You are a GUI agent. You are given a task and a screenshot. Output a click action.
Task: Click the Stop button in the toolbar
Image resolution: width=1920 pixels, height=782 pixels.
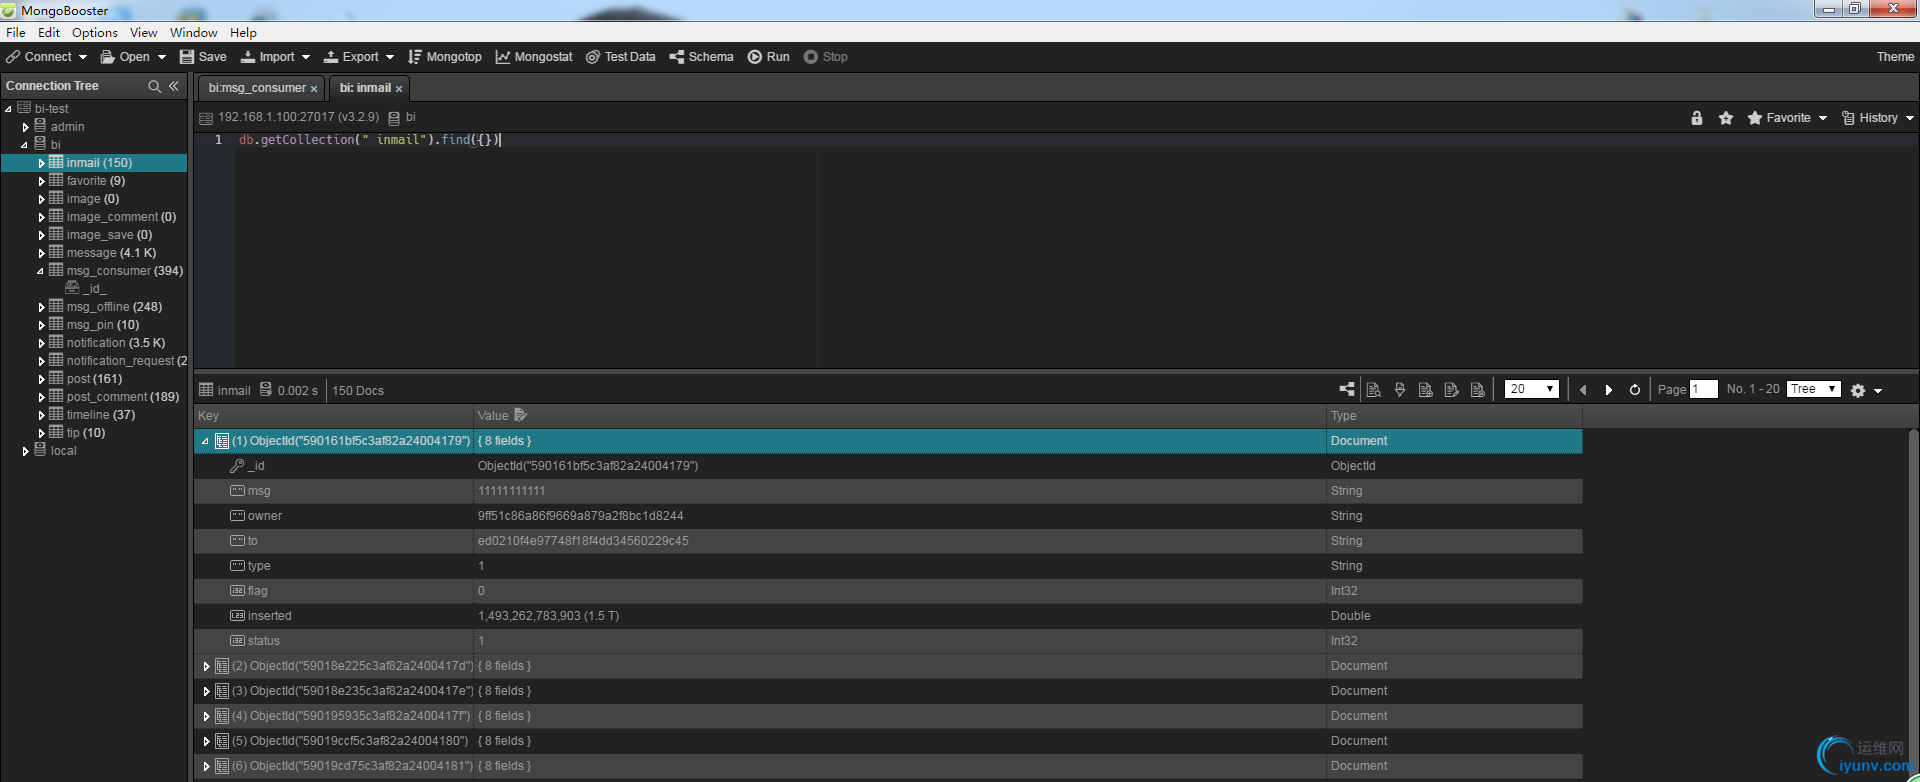[826, 57]
